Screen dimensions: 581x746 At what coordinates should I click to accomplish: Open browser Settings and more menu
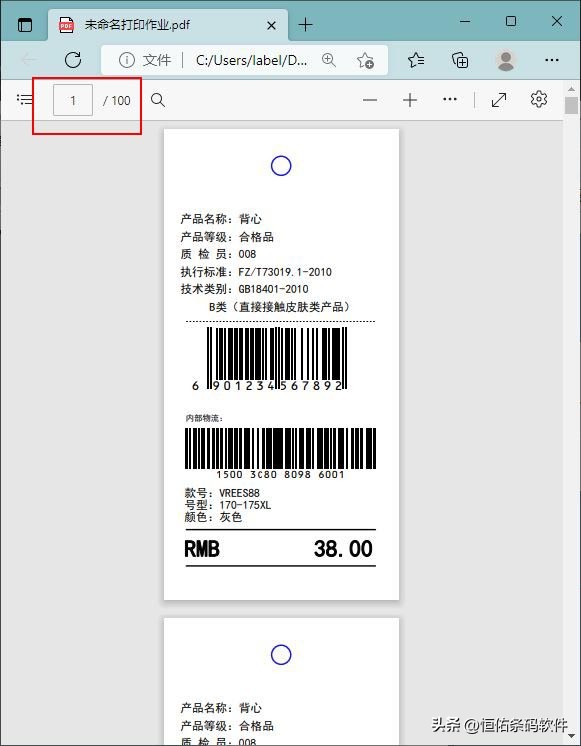point(551,60)
